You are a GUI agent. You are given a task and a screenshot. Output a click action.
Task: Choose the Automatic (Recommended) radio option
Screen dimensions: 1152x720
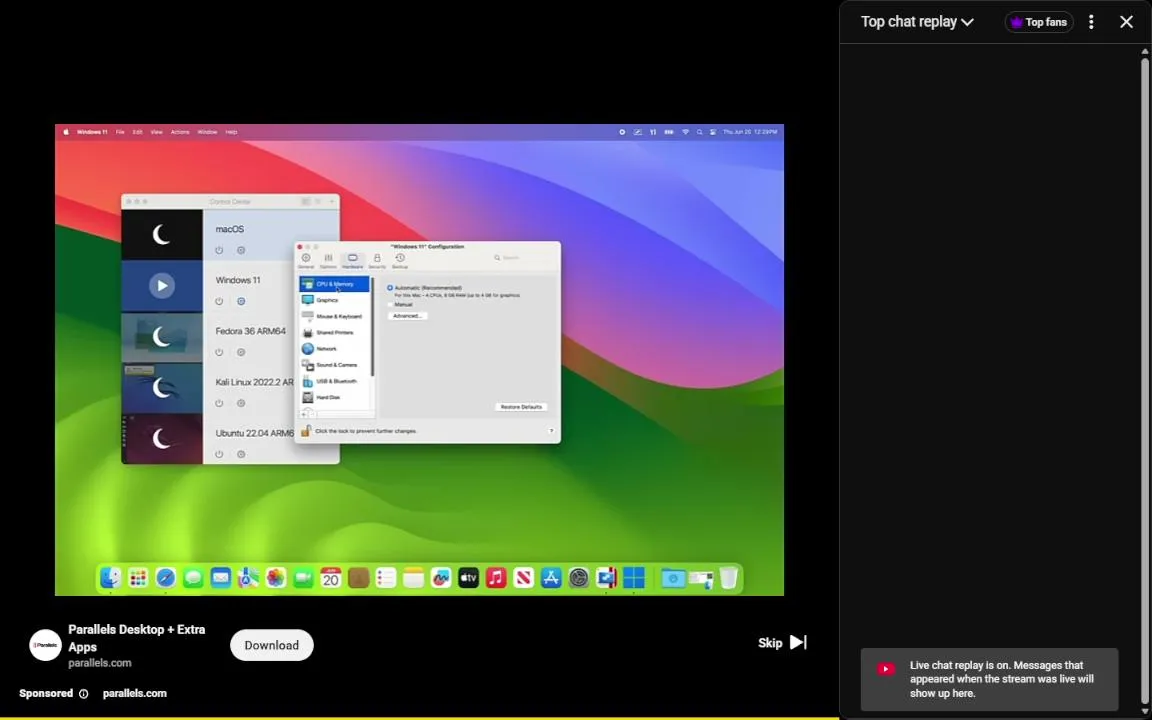390,288
